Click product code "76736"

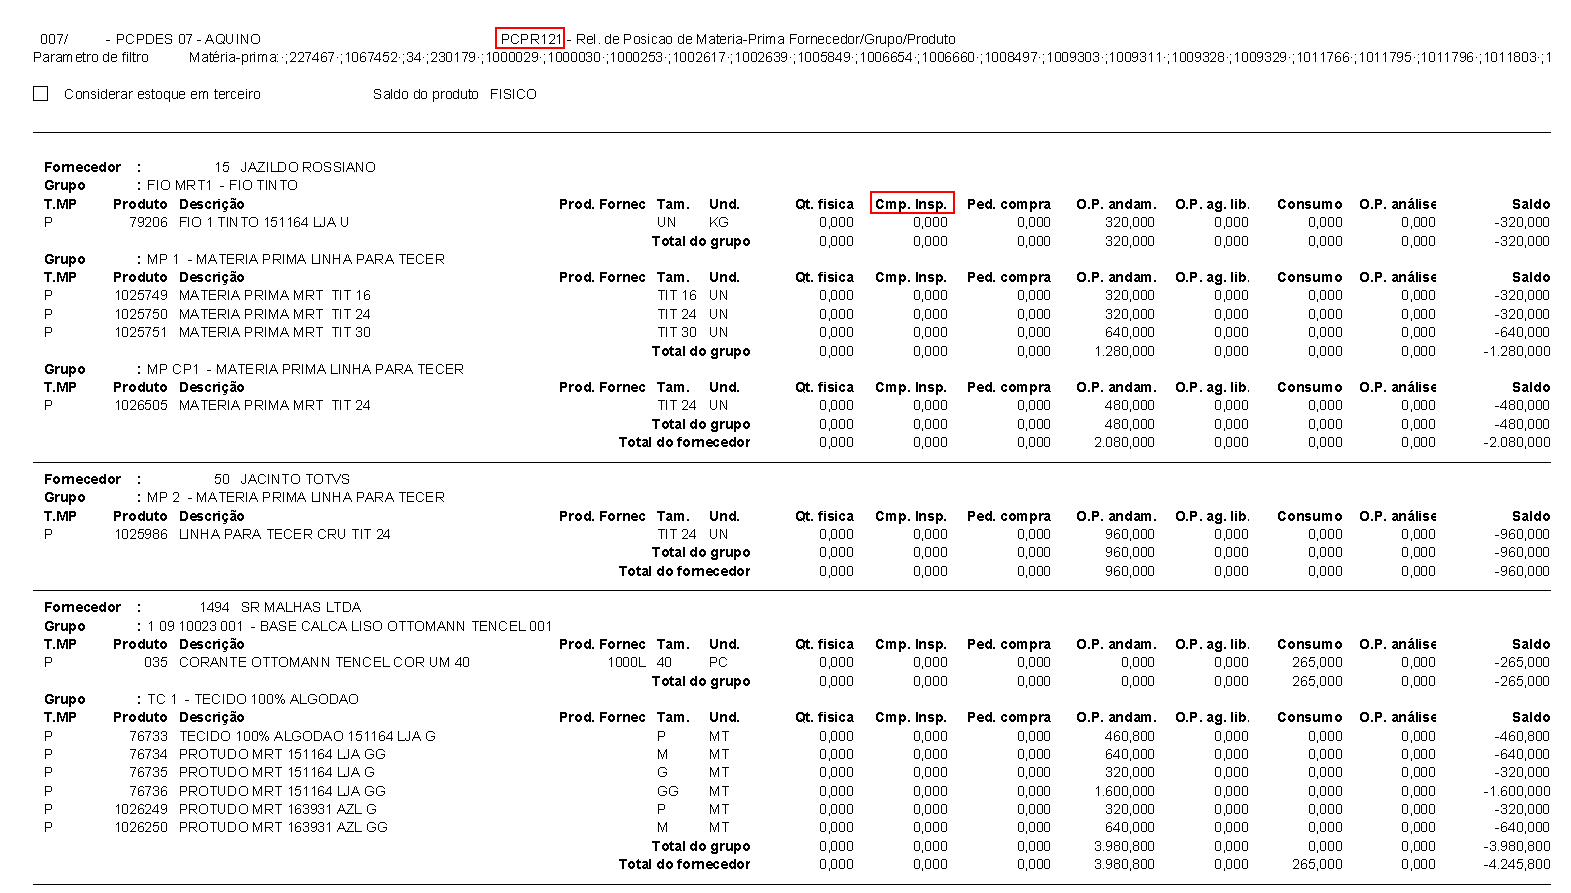pos(148,791)
